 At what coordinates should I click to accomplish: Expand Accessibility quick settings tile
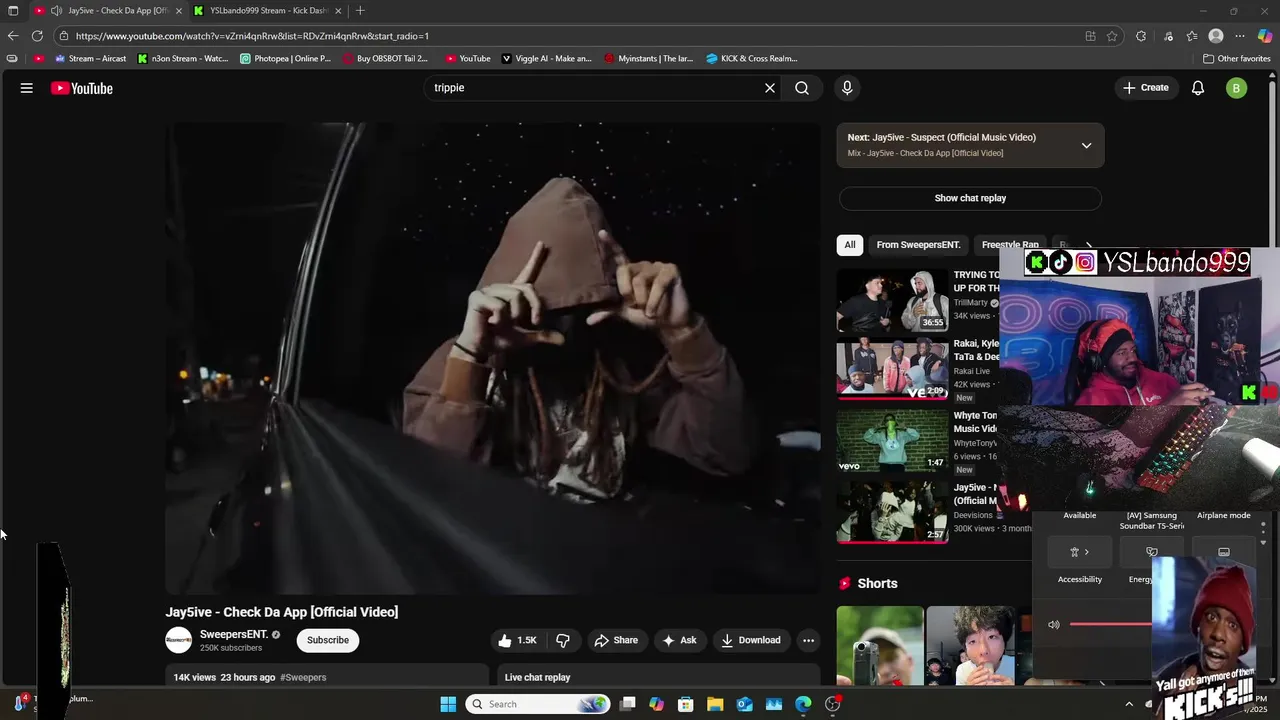pos(1079,552)
